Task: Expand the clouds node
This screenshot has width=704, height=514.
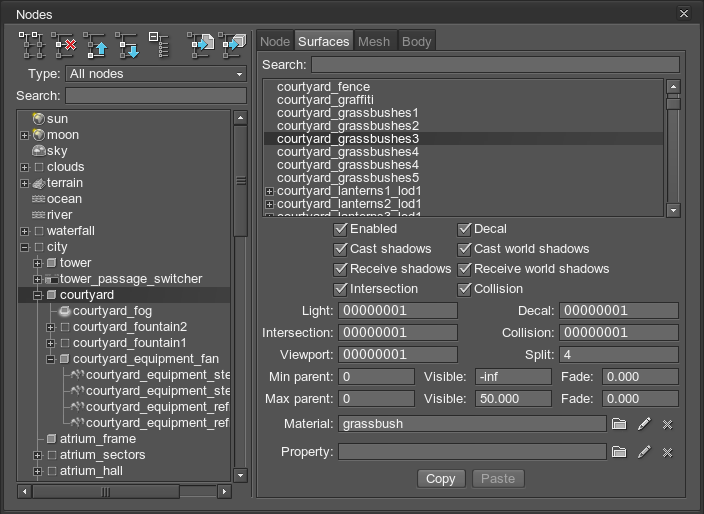Action: pyautogui.click(x=25, y=167)
